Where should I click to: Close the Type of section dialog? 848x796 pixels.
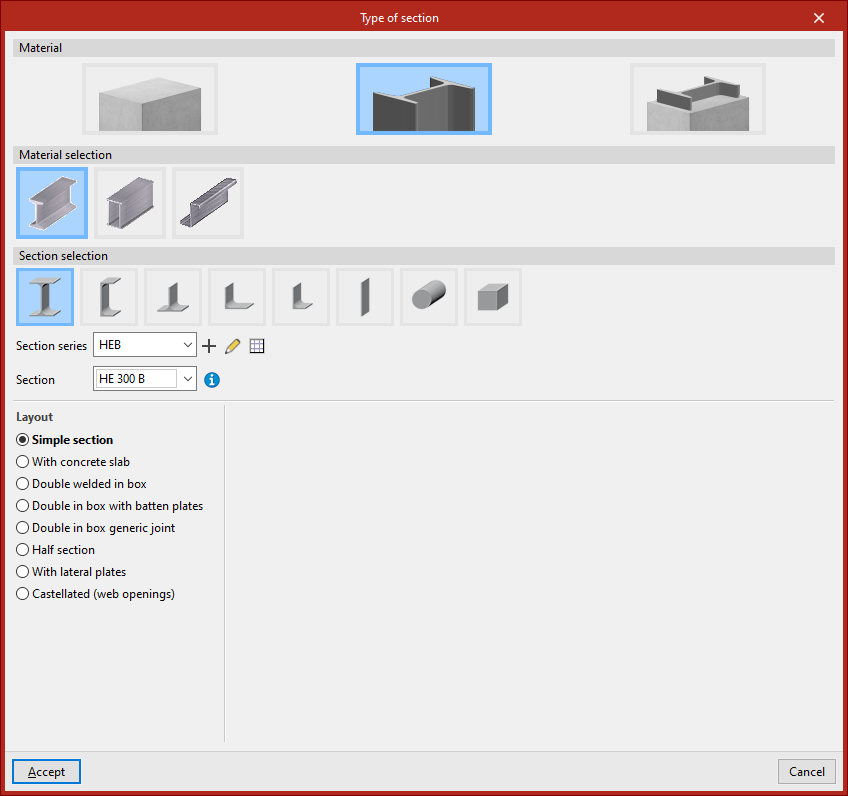point(819,18)
